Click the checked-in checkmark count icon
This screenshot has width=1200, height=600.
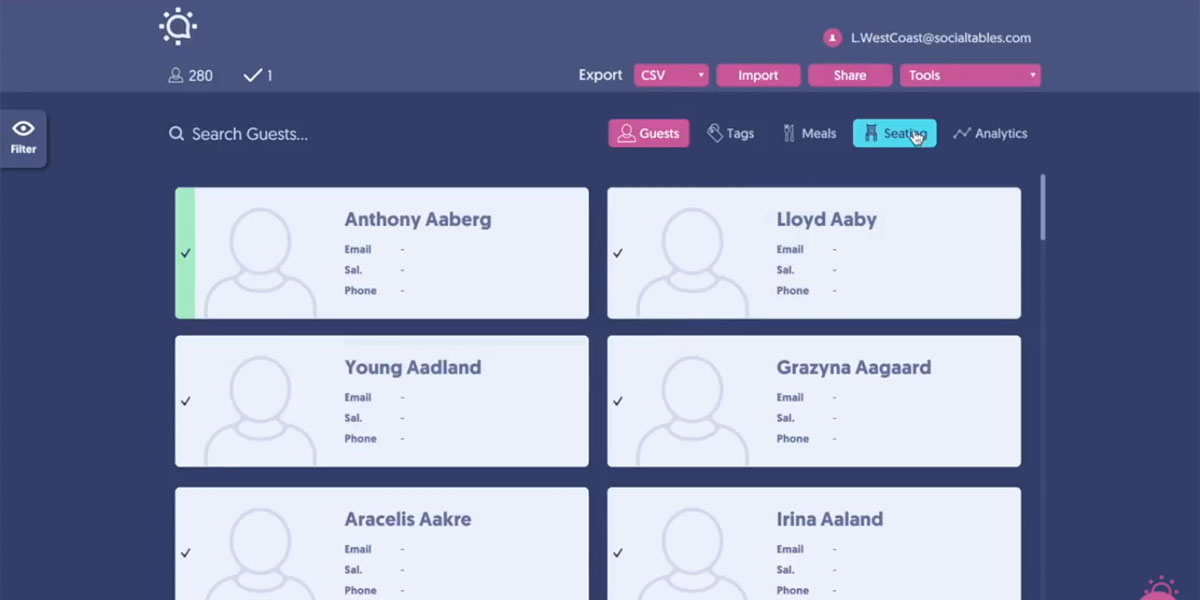tap(252, 75)
